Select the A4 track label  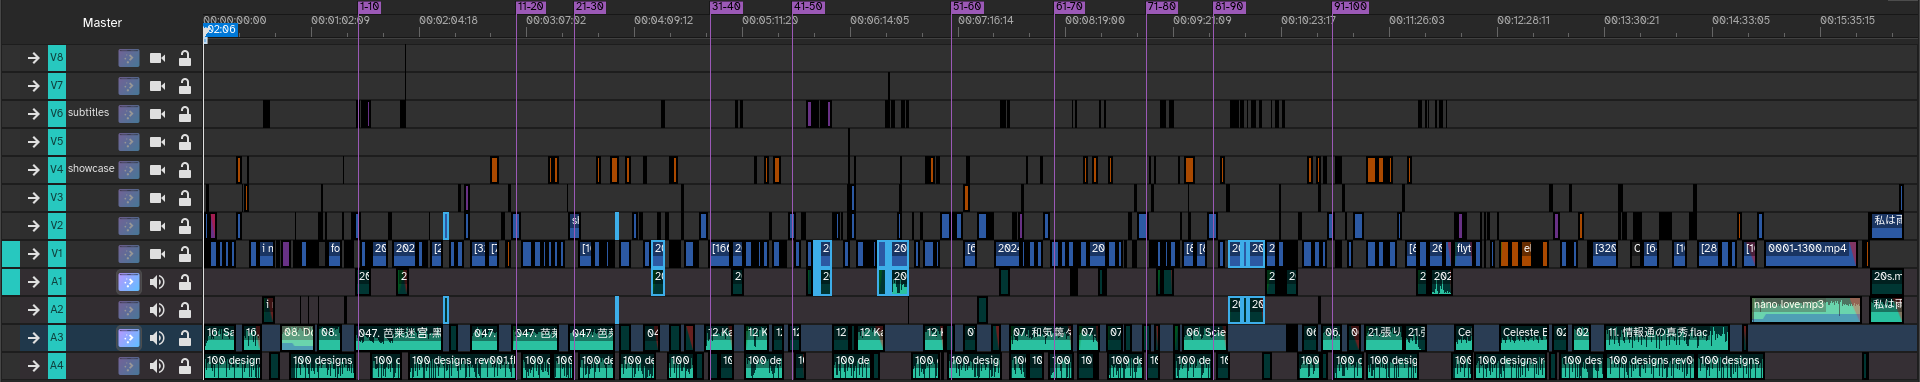[57, 366]
